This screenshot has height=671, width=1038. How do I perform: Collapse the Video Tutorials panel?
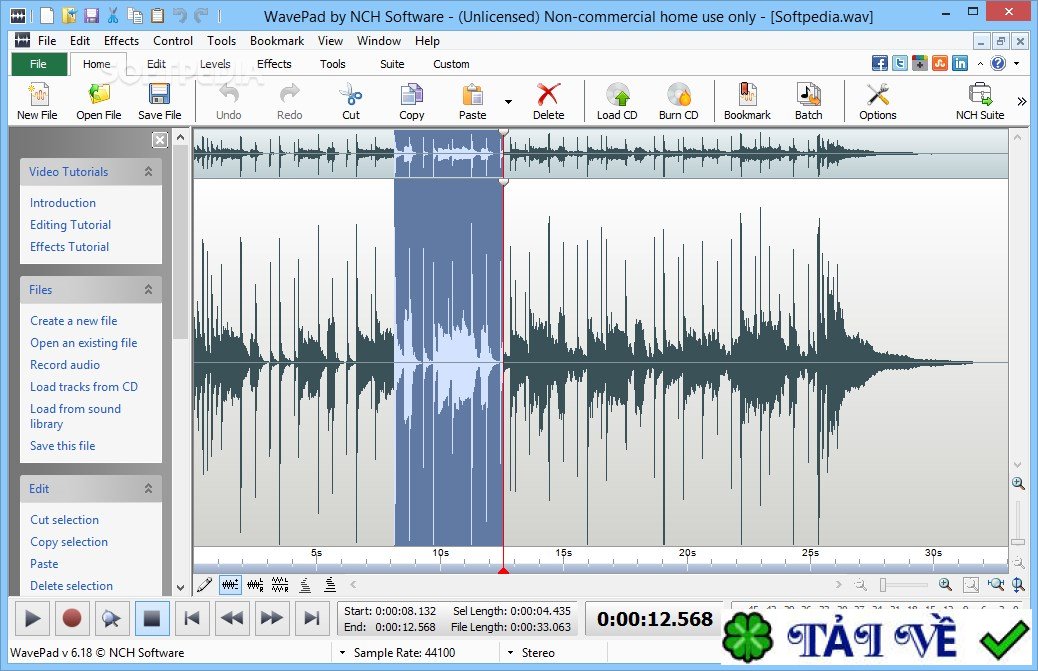[x=148, y=172]
